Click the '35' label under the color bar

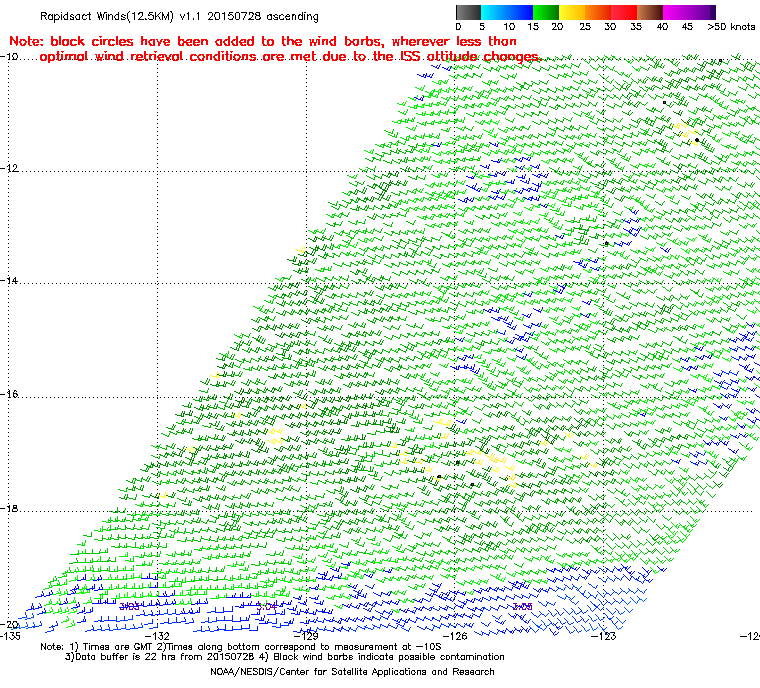coord(636,27)
